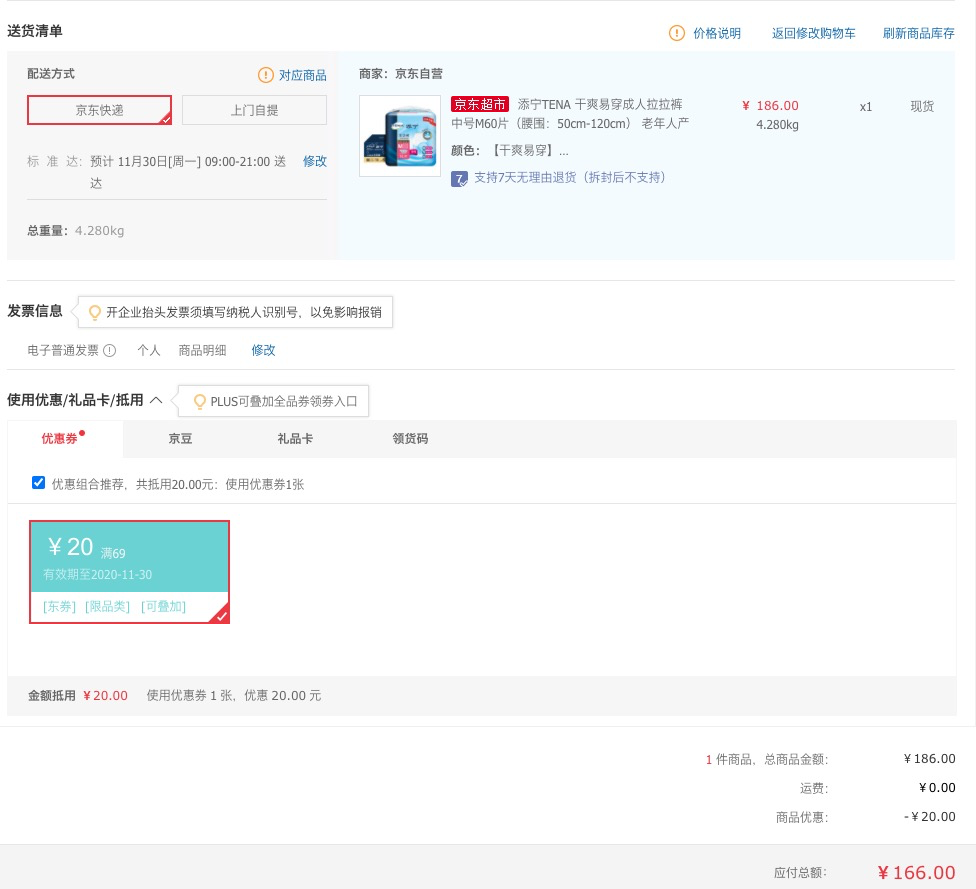Image resolution: width=976 pixels, height=889 pixels.
Task: Click the 现货 stock status
Action: (x=922, y=106)
